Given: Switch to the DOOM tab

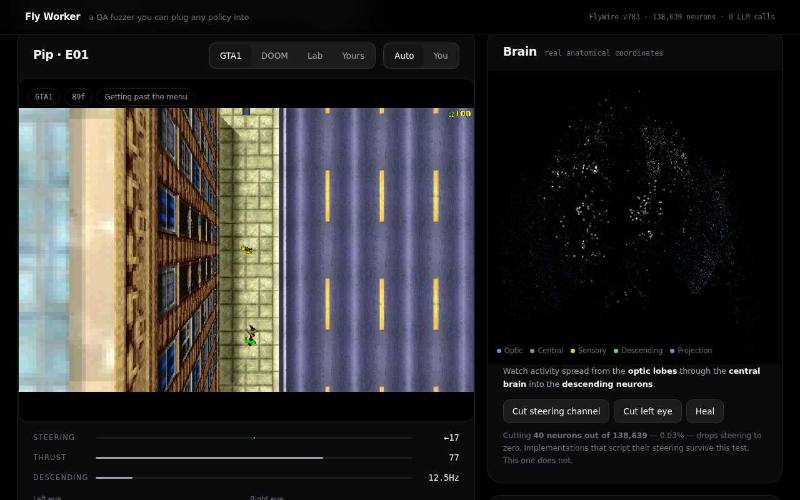Looking at the screenshot, I should tap(274, 56).
